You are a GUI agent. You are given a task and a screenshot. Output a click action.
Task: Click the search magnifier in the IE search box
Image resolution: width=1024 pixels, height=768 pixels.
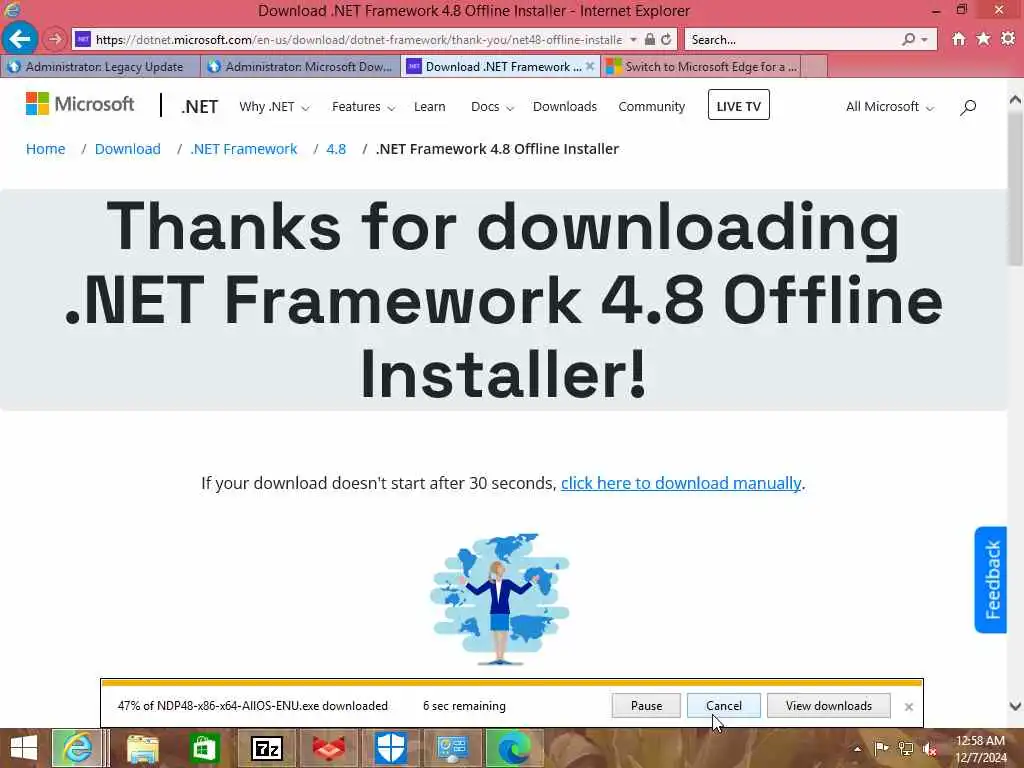[908, 39]
